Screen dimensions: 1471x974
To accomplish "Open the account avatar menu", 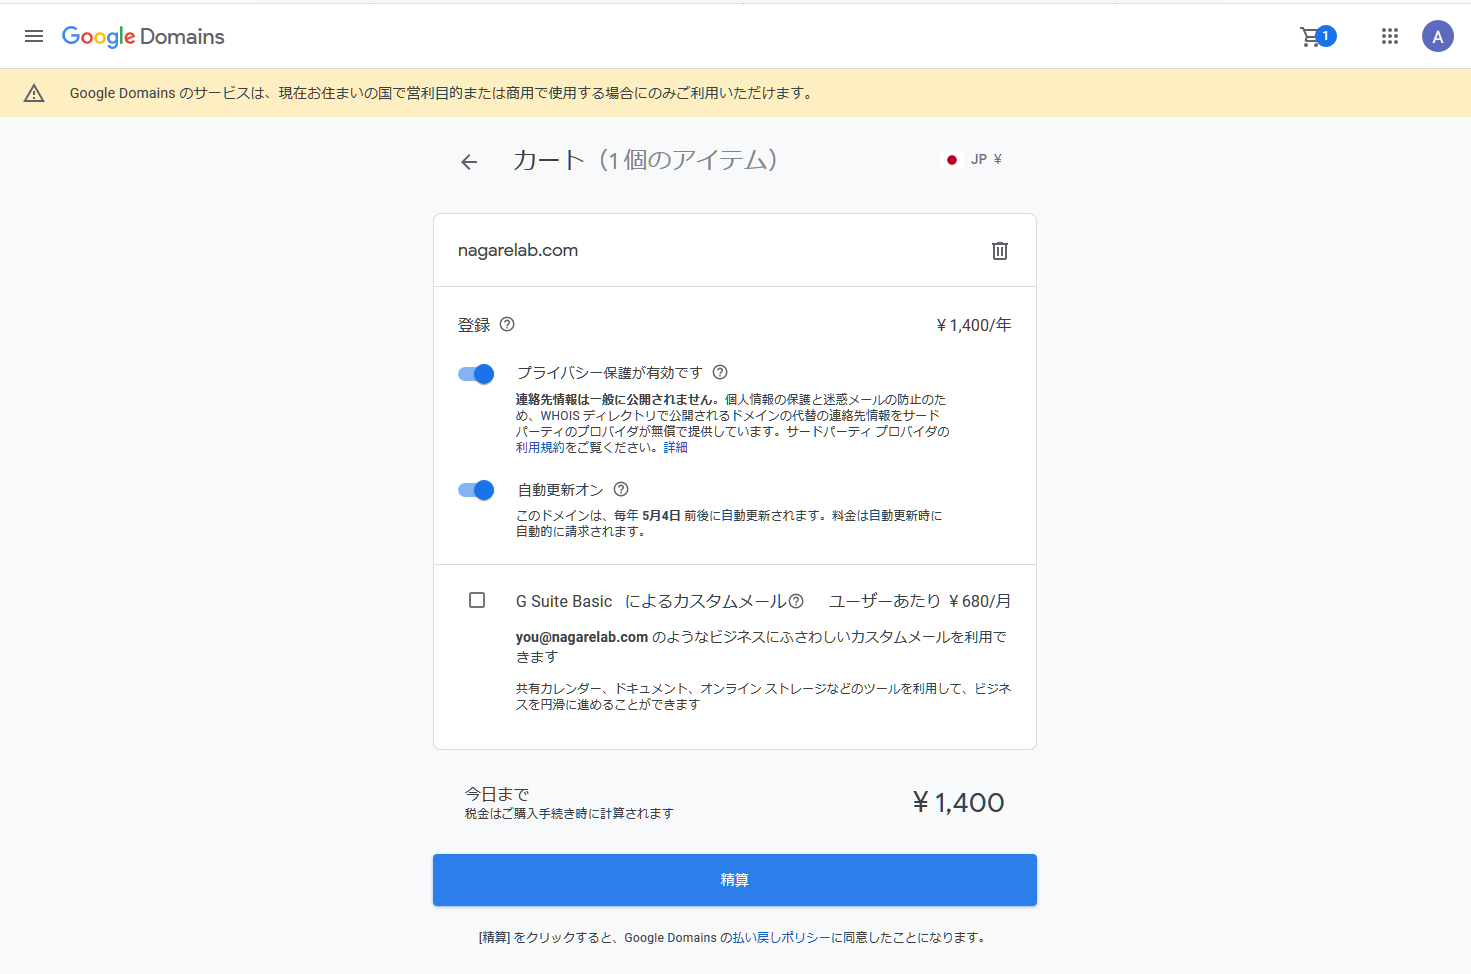I will click(1438, 36).
